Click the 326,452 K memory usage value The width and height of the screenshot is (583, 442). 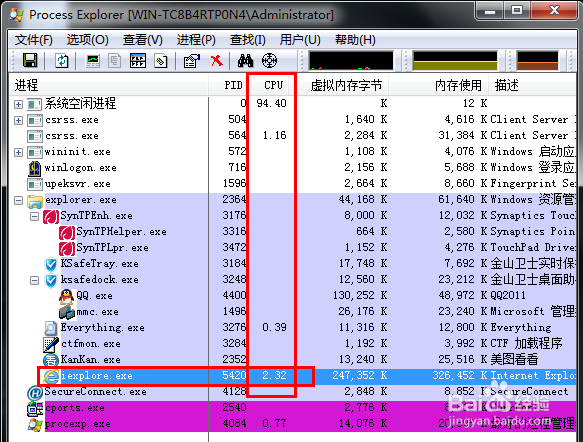[x=460, y=376]
